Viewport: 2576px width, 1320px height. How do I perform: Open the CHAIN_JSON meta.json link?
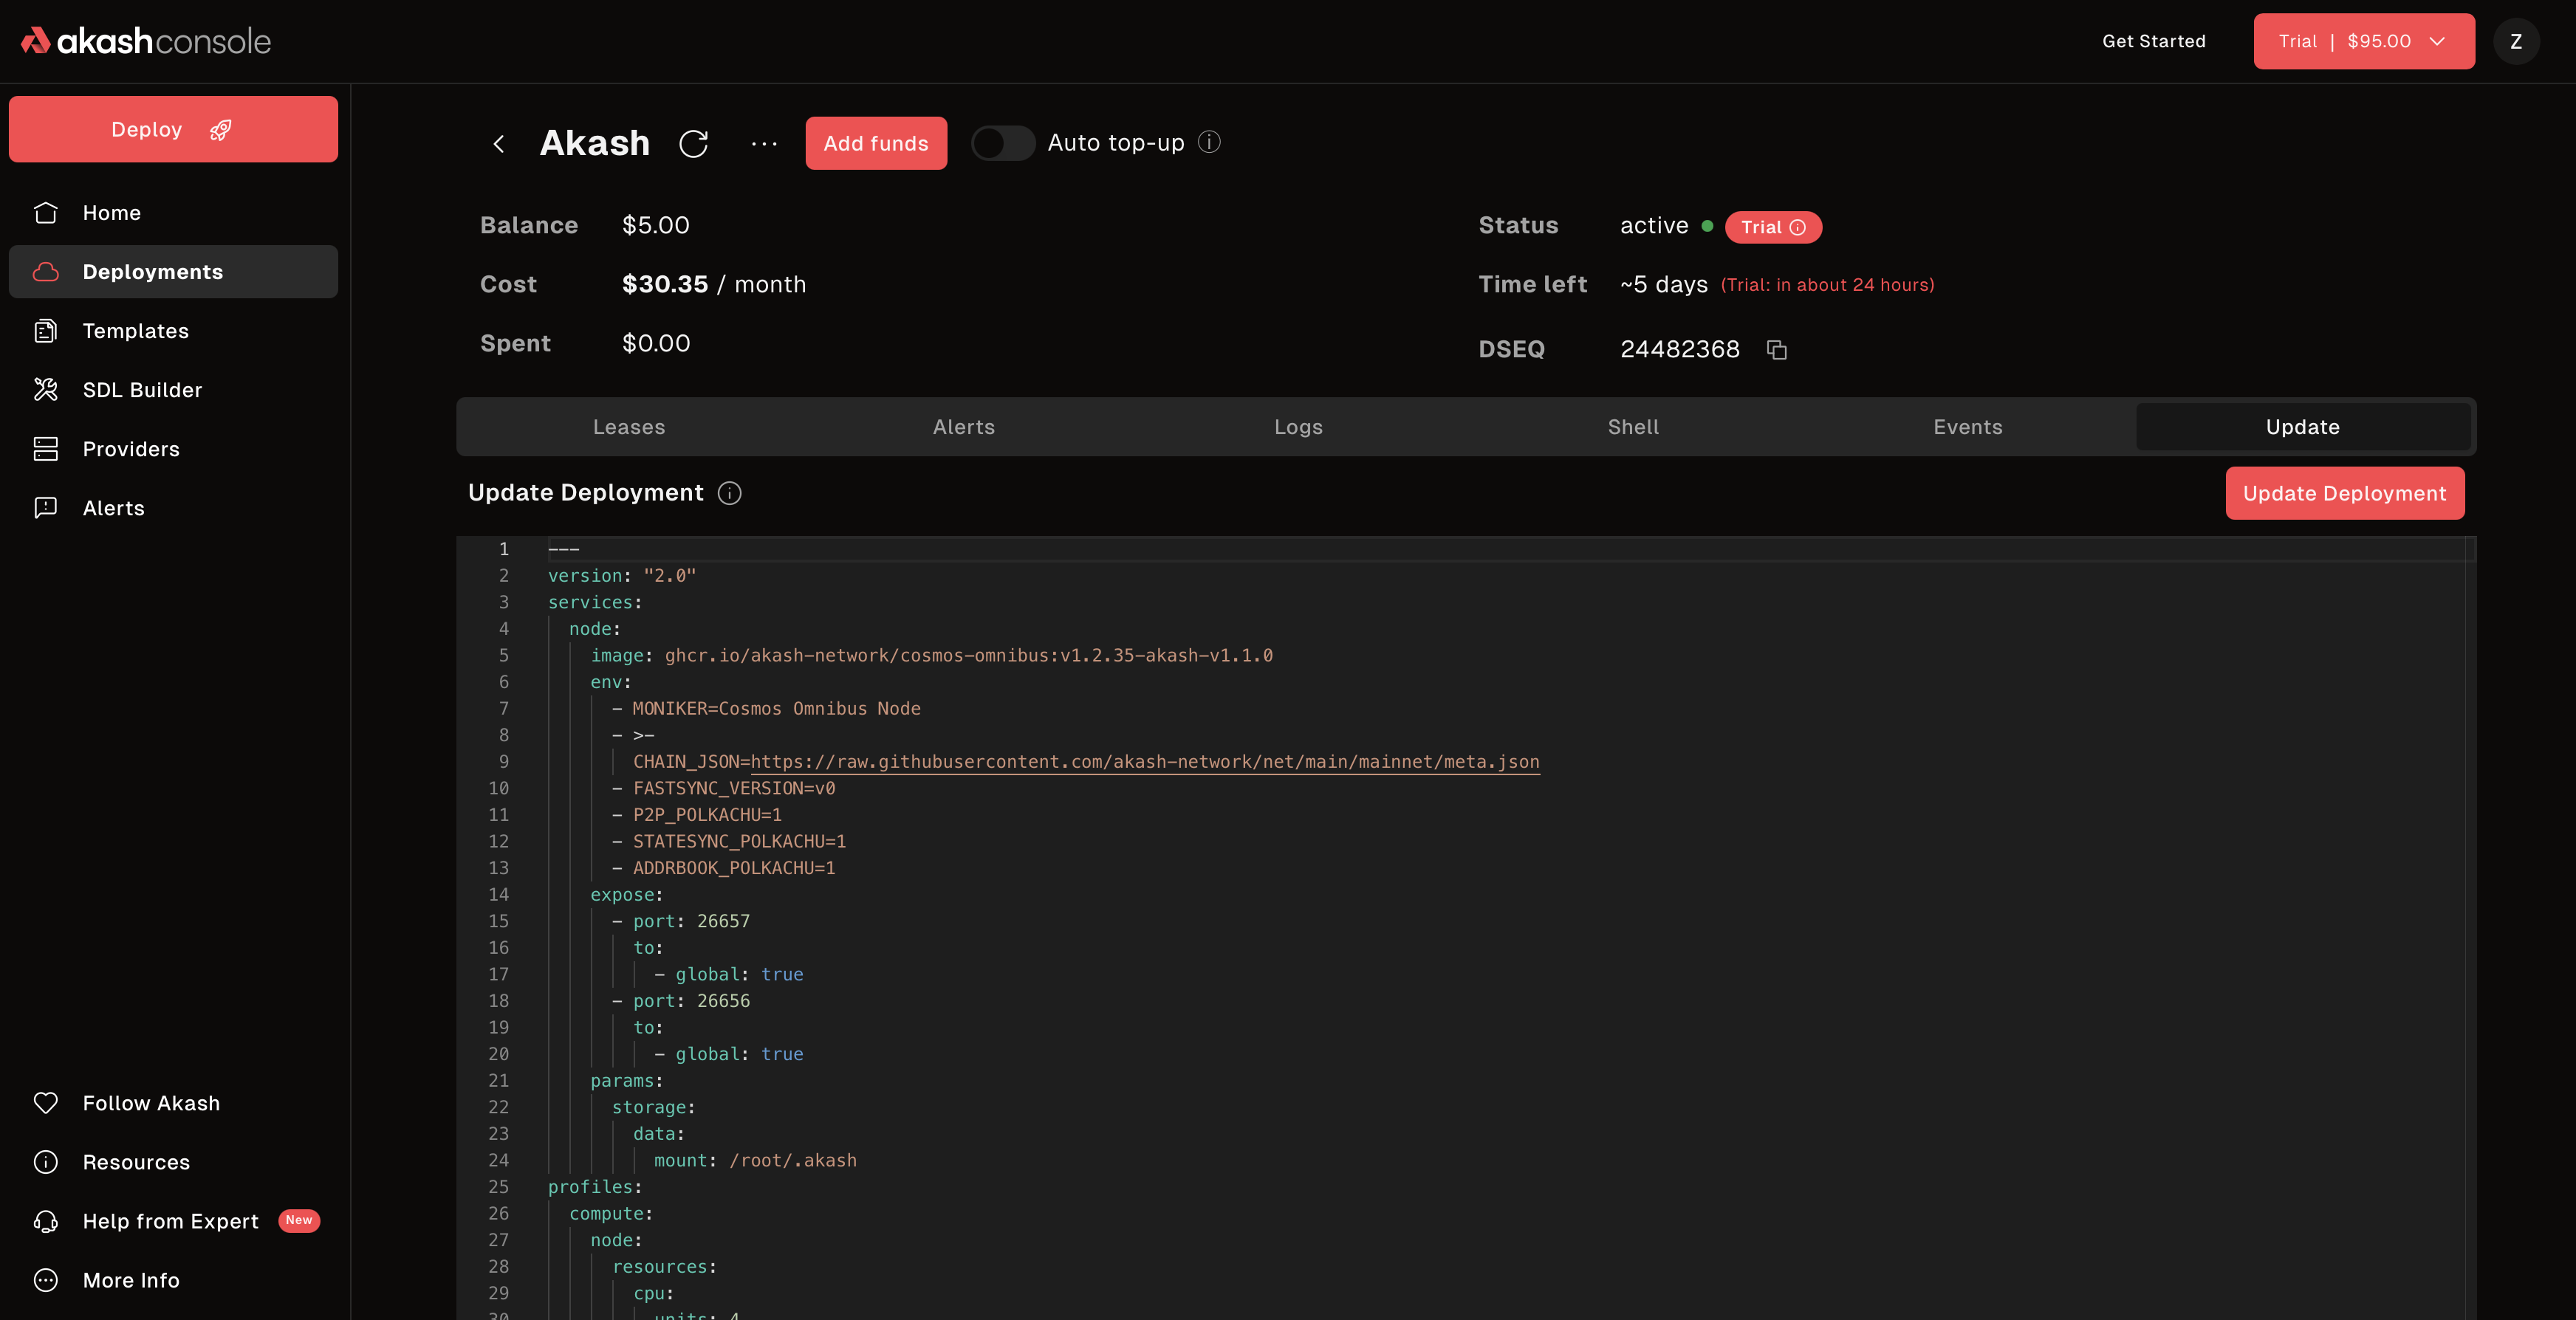(1144, 761)
